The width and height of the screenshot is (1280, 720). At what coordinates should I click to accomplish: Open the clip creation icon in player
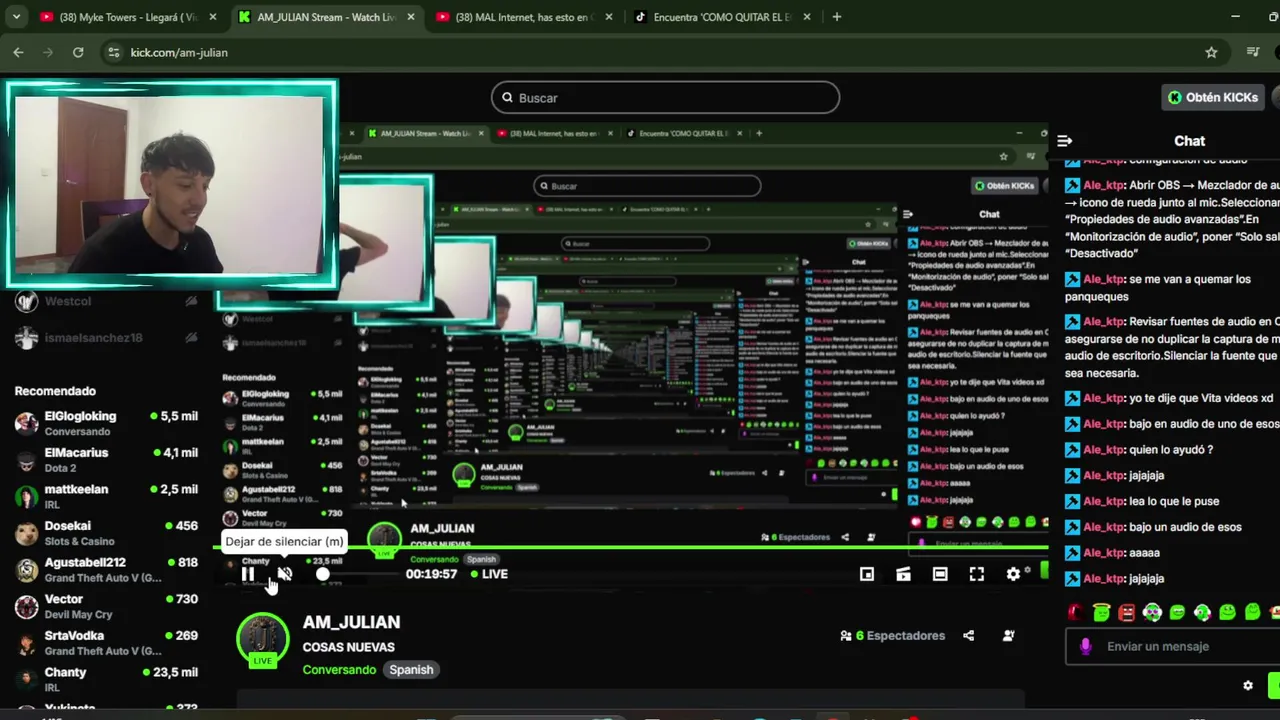pyautogui.click(x=903, y=574)
